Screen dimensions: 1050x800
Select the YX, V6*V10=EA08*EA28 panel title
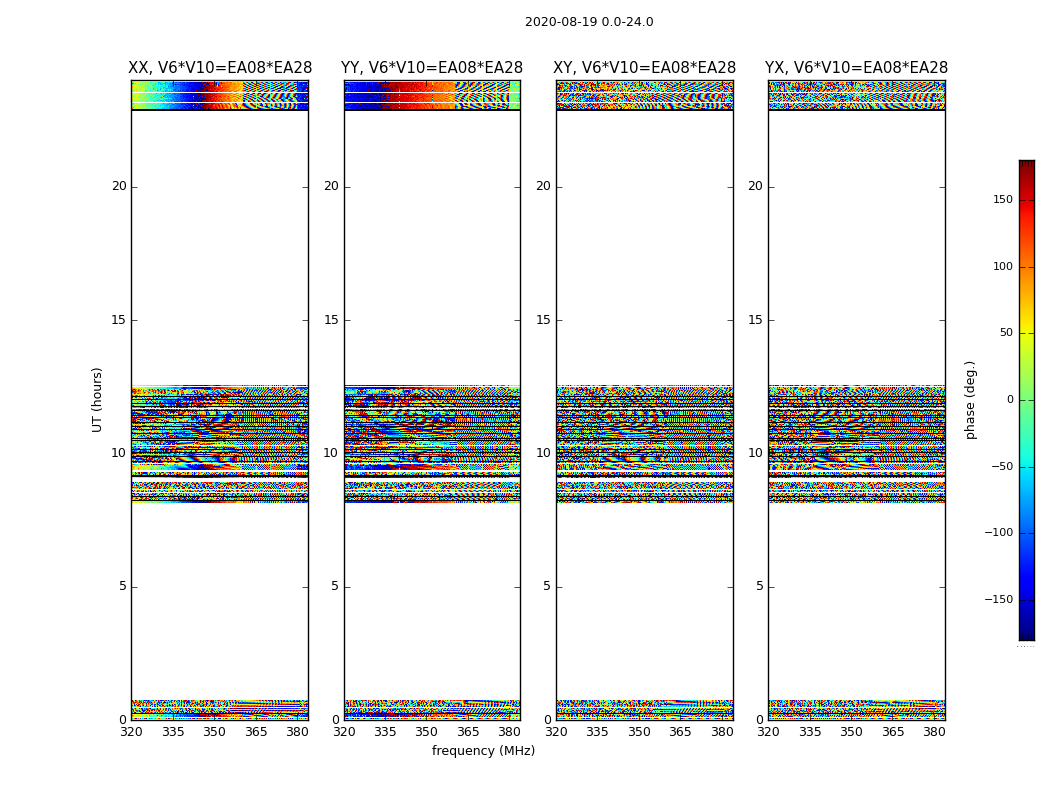[856, 68]
